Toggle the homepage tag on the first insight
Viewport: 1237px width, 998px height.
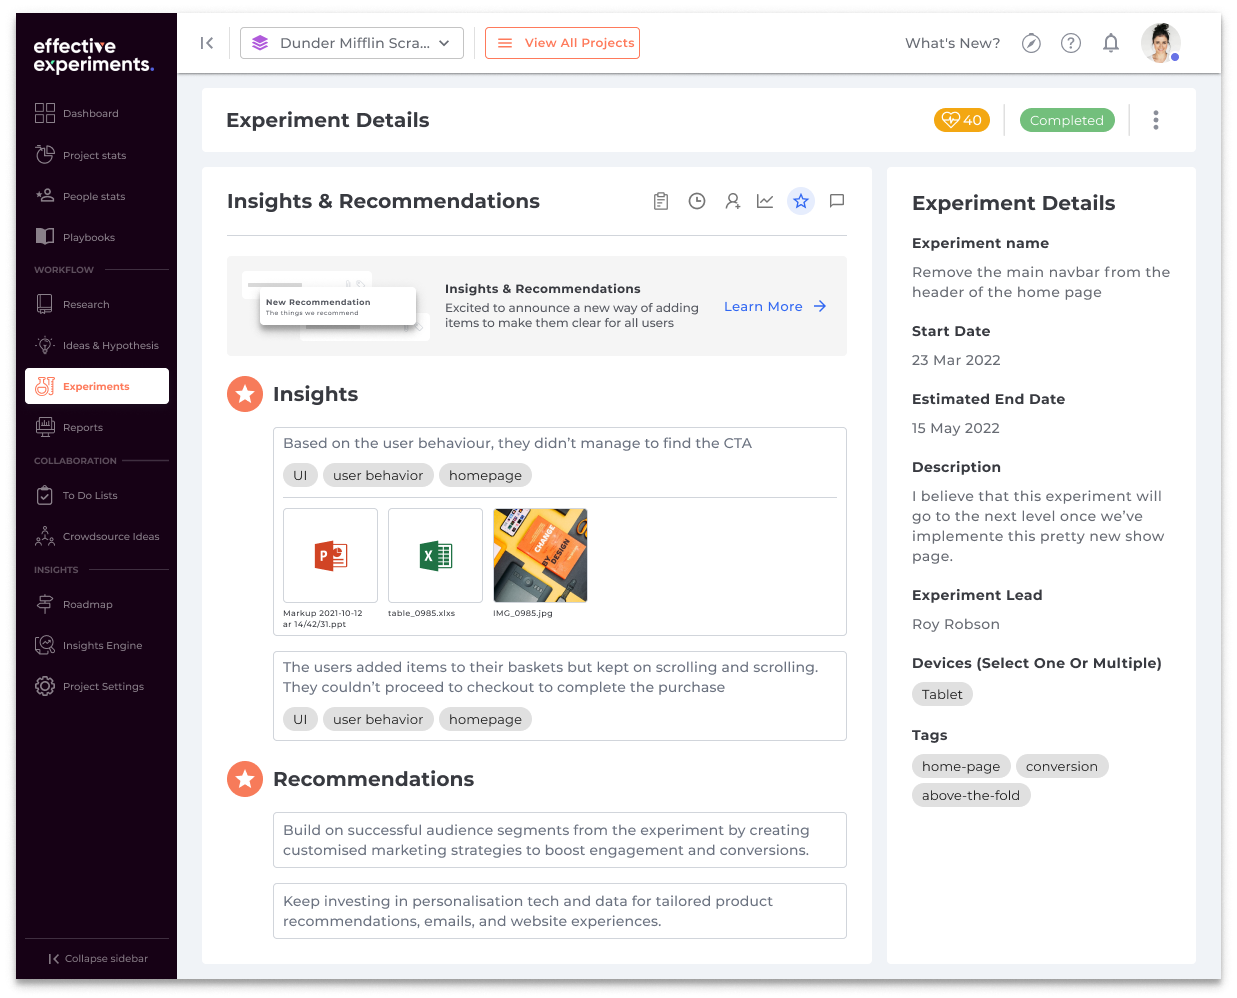485,474
